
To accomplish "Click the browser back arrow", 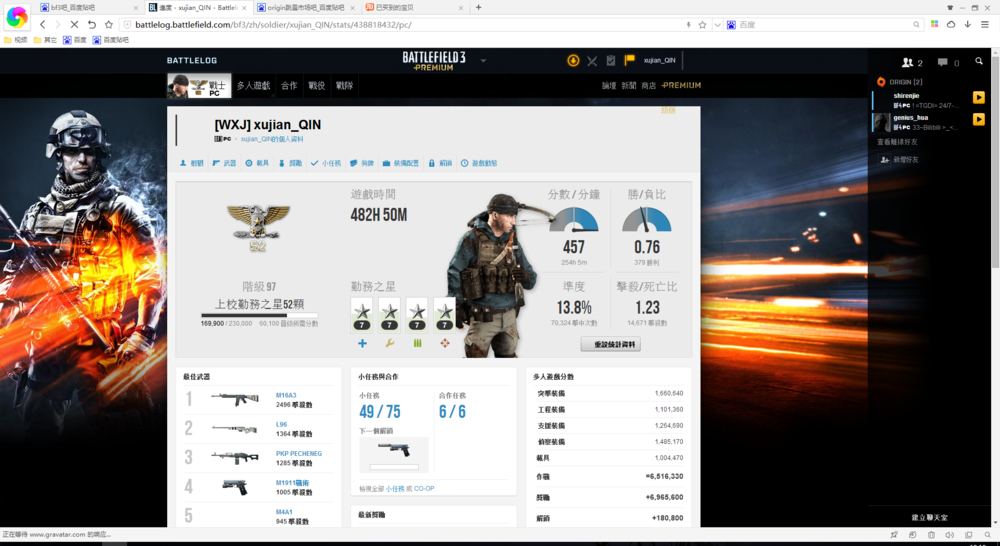I will pyautogui.click(x=43, y=24).
